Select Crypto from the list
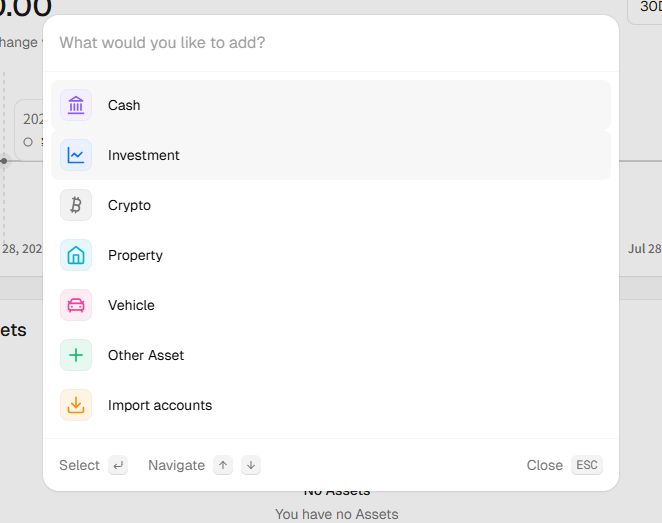 (x=331, y=205)
